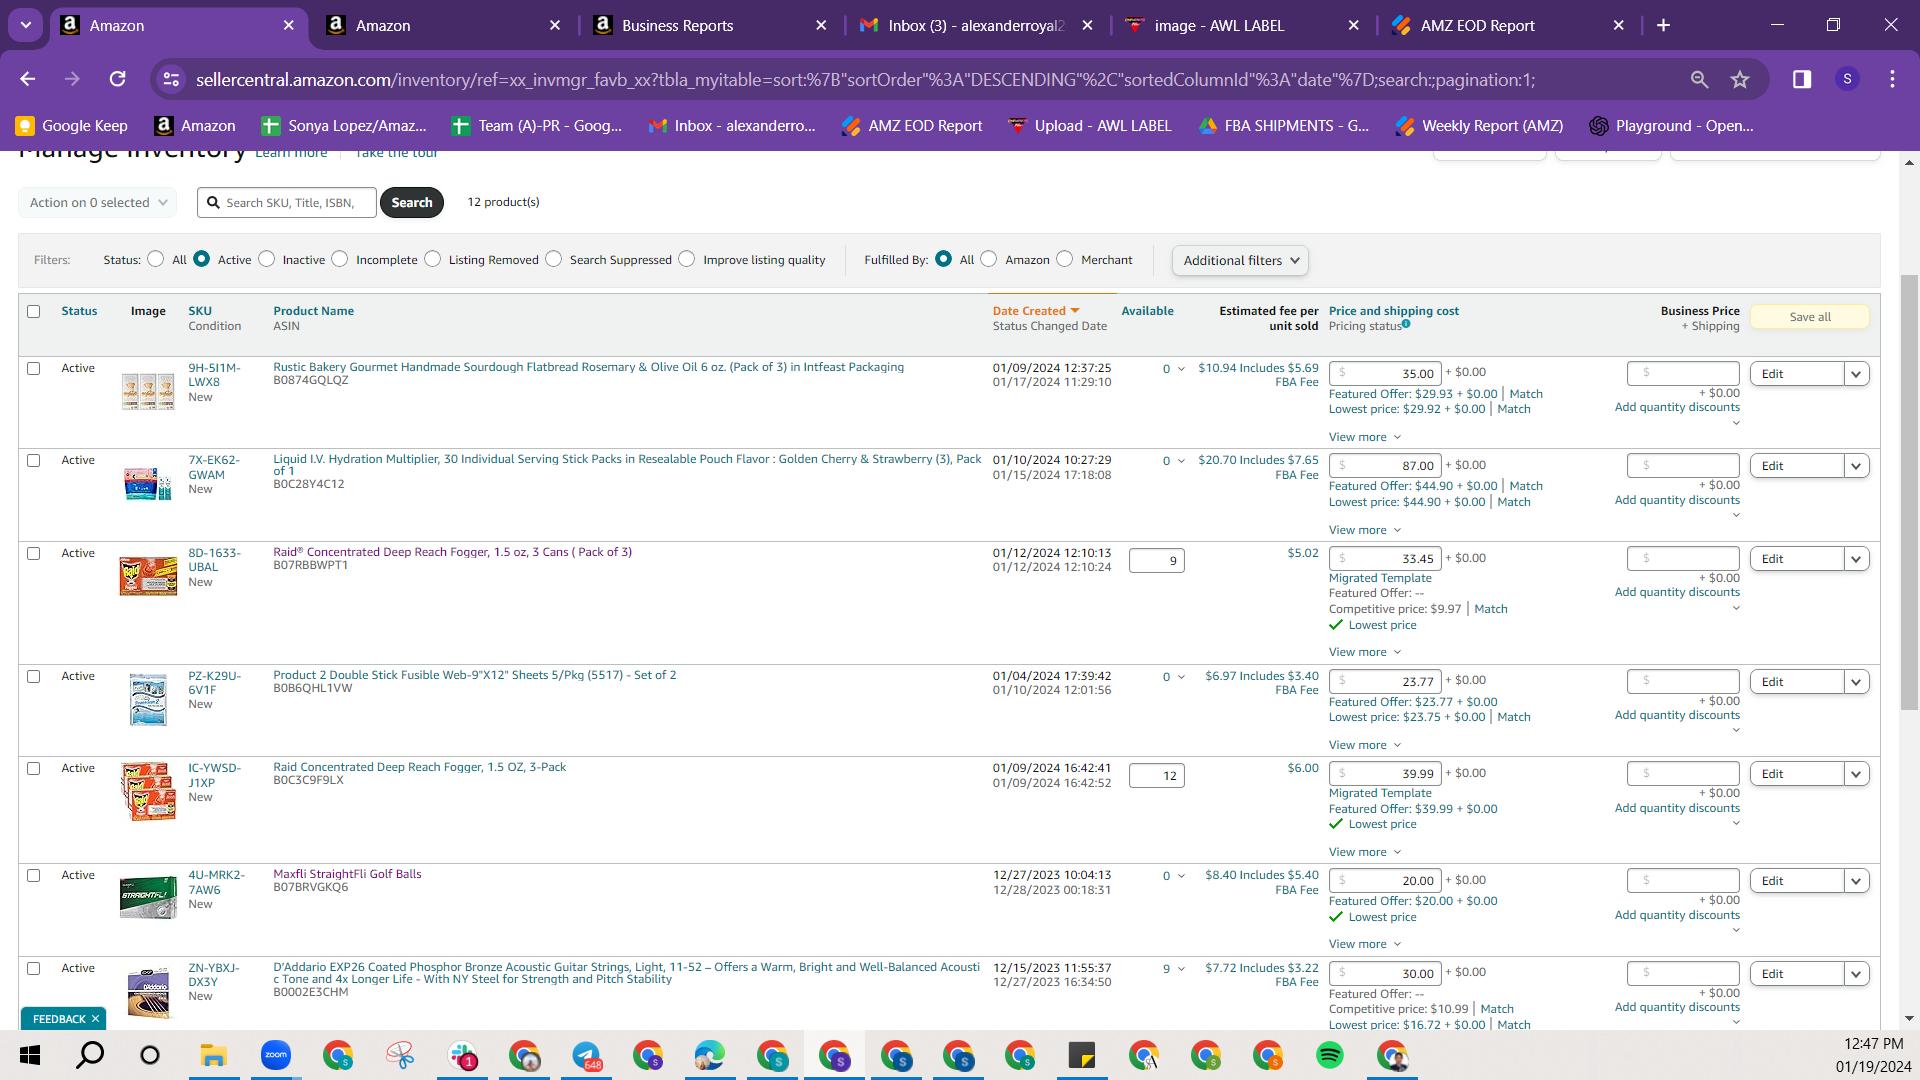Screen dimensions: 1920x1080
Task: Open Zoom from the taskbar
Action: [x=275, y=1055]
